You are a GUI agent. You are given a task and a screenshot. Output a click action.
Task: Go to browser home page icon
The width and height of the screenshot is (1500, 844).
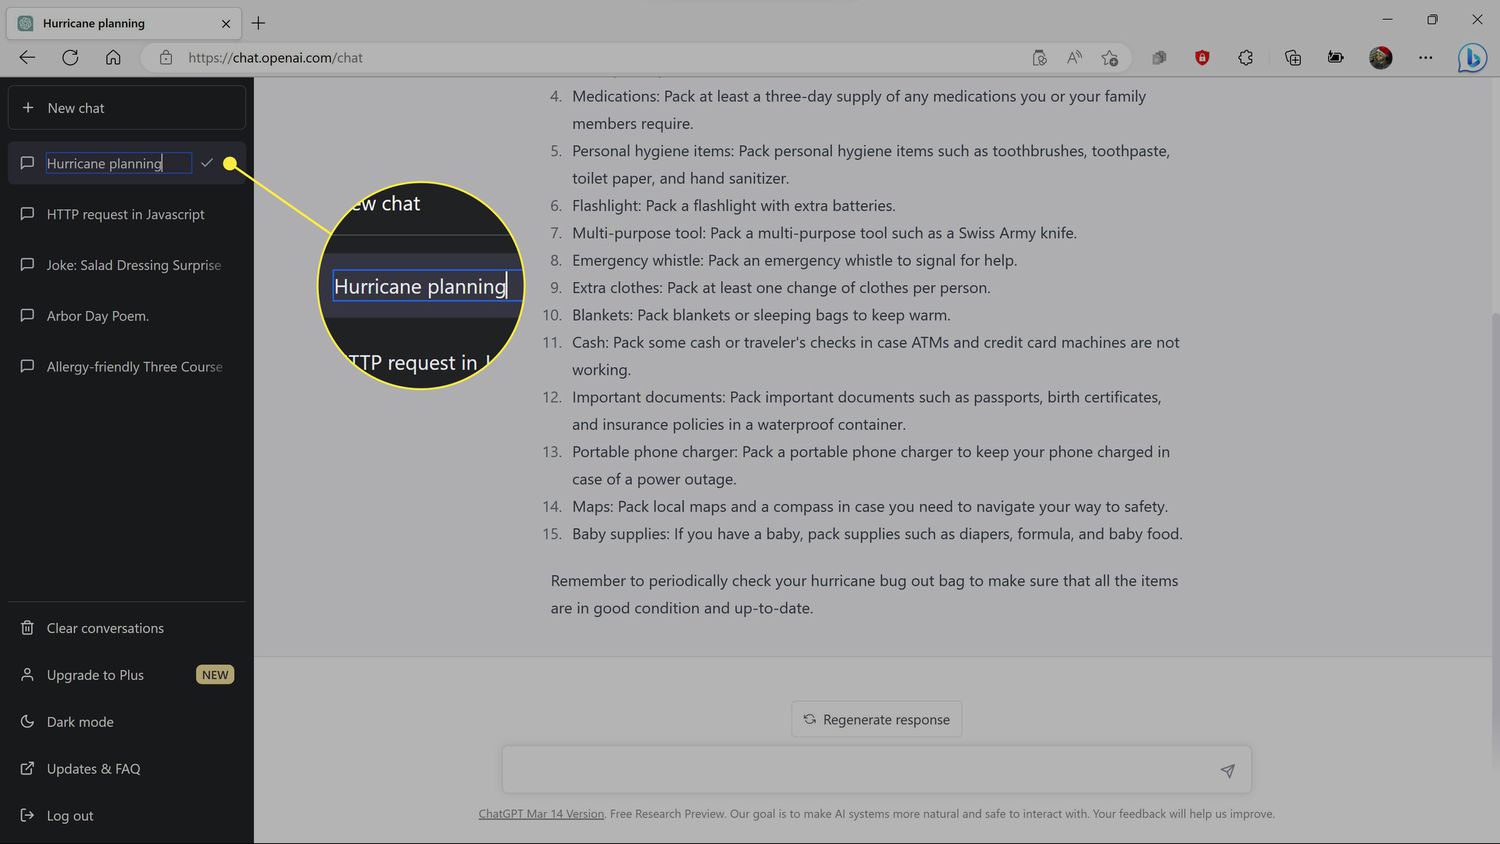[x=113, y=58]
